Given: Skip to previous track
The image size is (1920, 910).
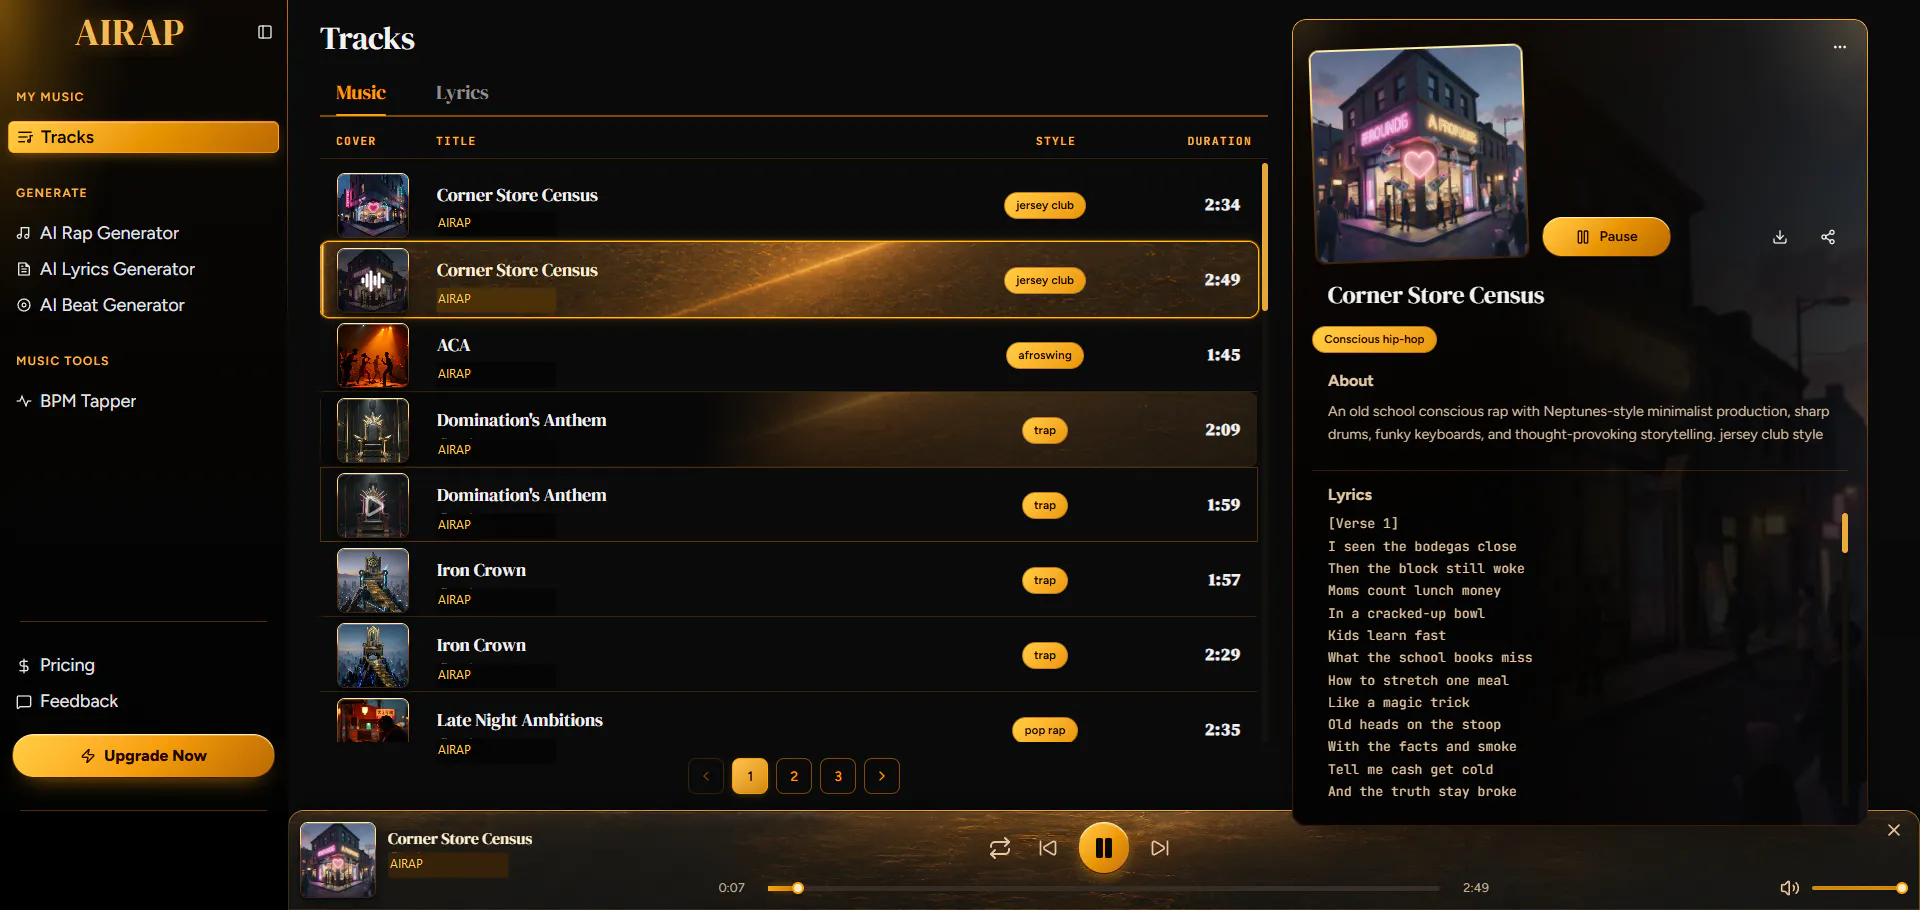Looking at the screenshot, I should click(1048, 848).
